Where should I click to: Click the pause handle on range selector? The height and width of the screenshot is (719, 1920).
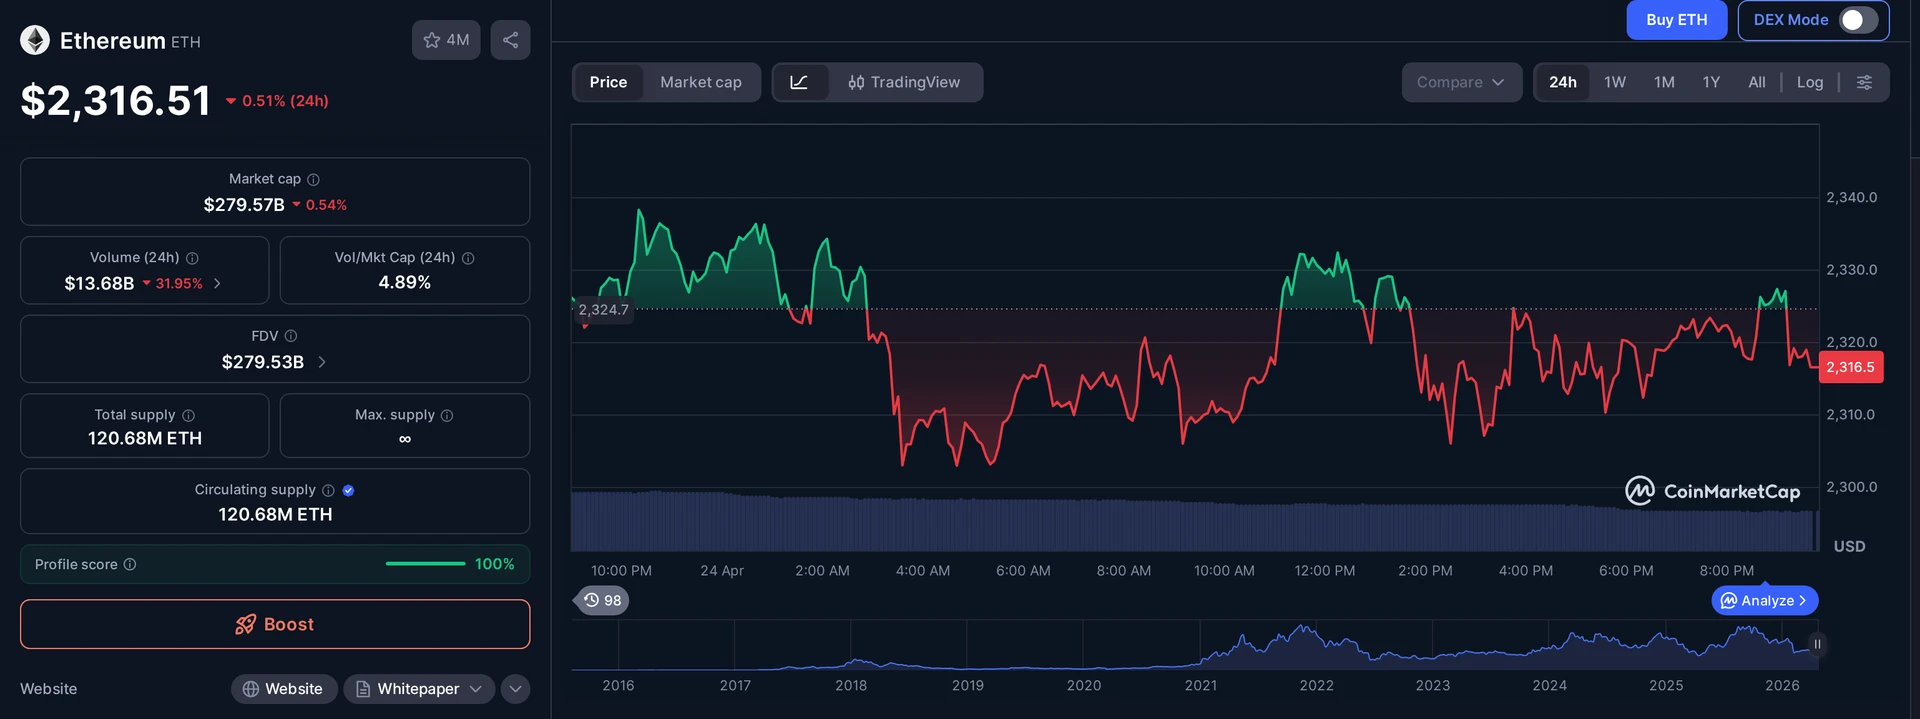coord(1817,644)
